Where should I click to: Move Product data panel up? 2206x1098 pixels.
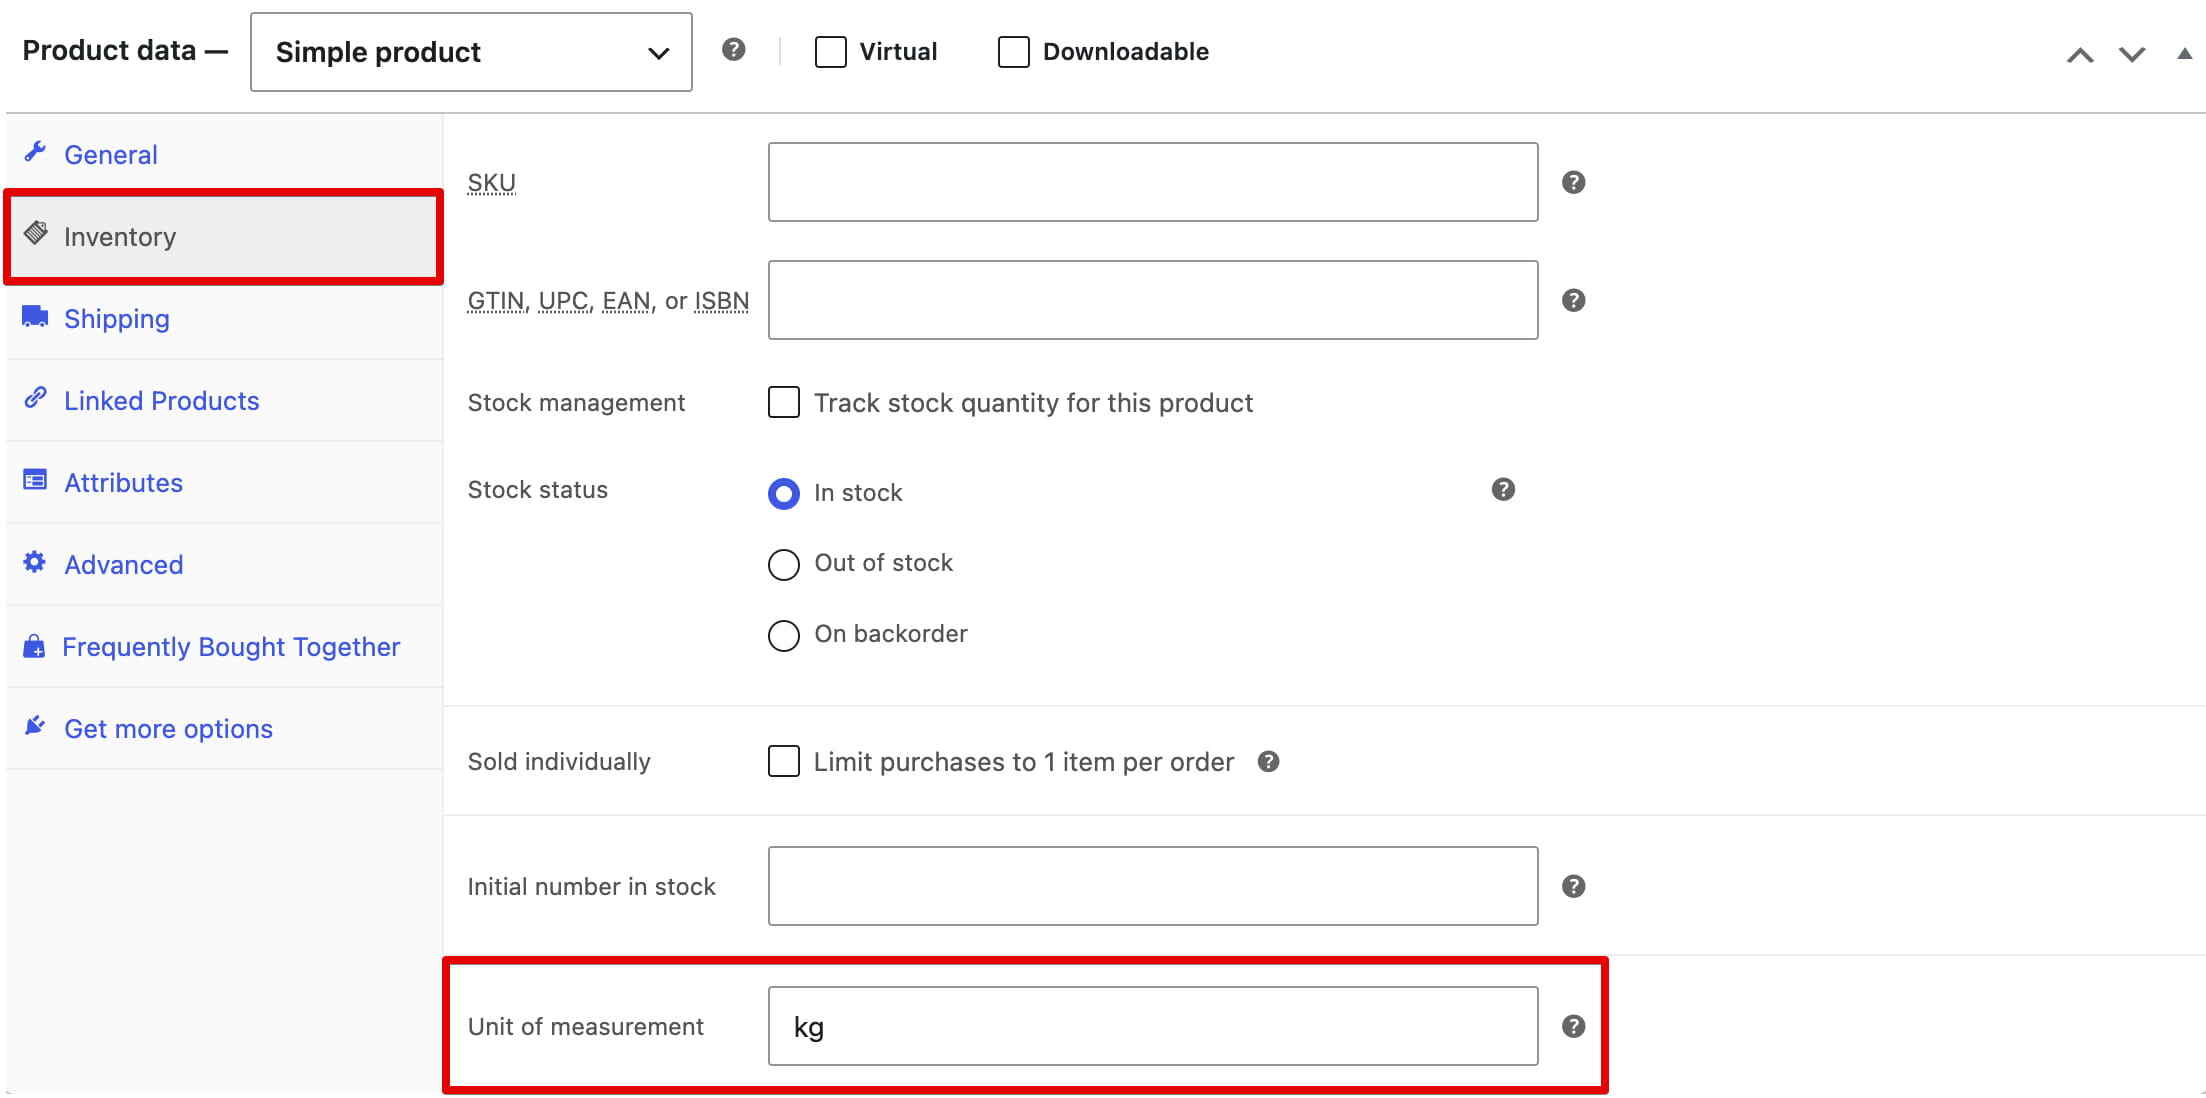coord(2080,55)
